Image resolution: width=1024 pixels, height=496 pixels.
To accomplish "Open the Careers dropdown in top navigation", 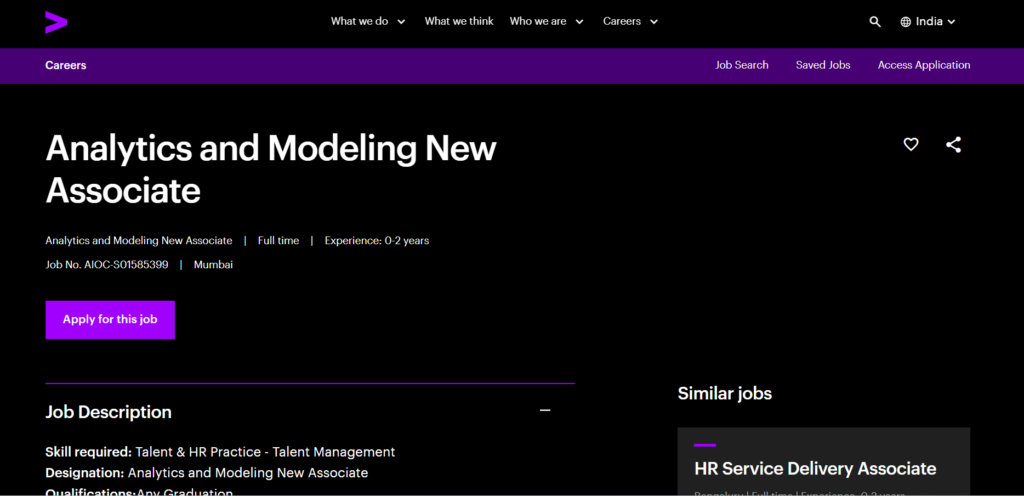I will (630, 21).
